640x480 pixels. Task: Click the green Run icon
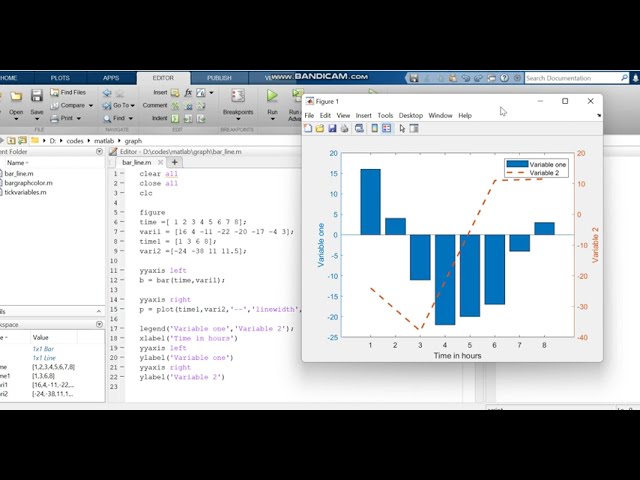pos(272,96)
